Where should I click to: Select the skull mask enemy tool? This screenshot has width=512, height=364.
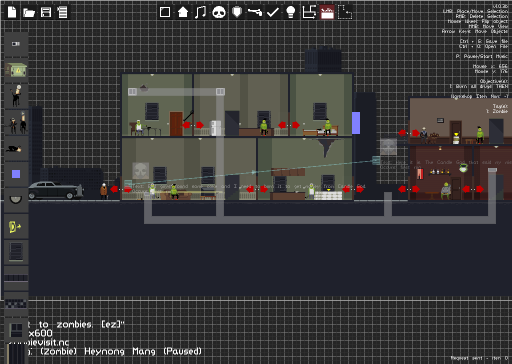tap(219, 12)
